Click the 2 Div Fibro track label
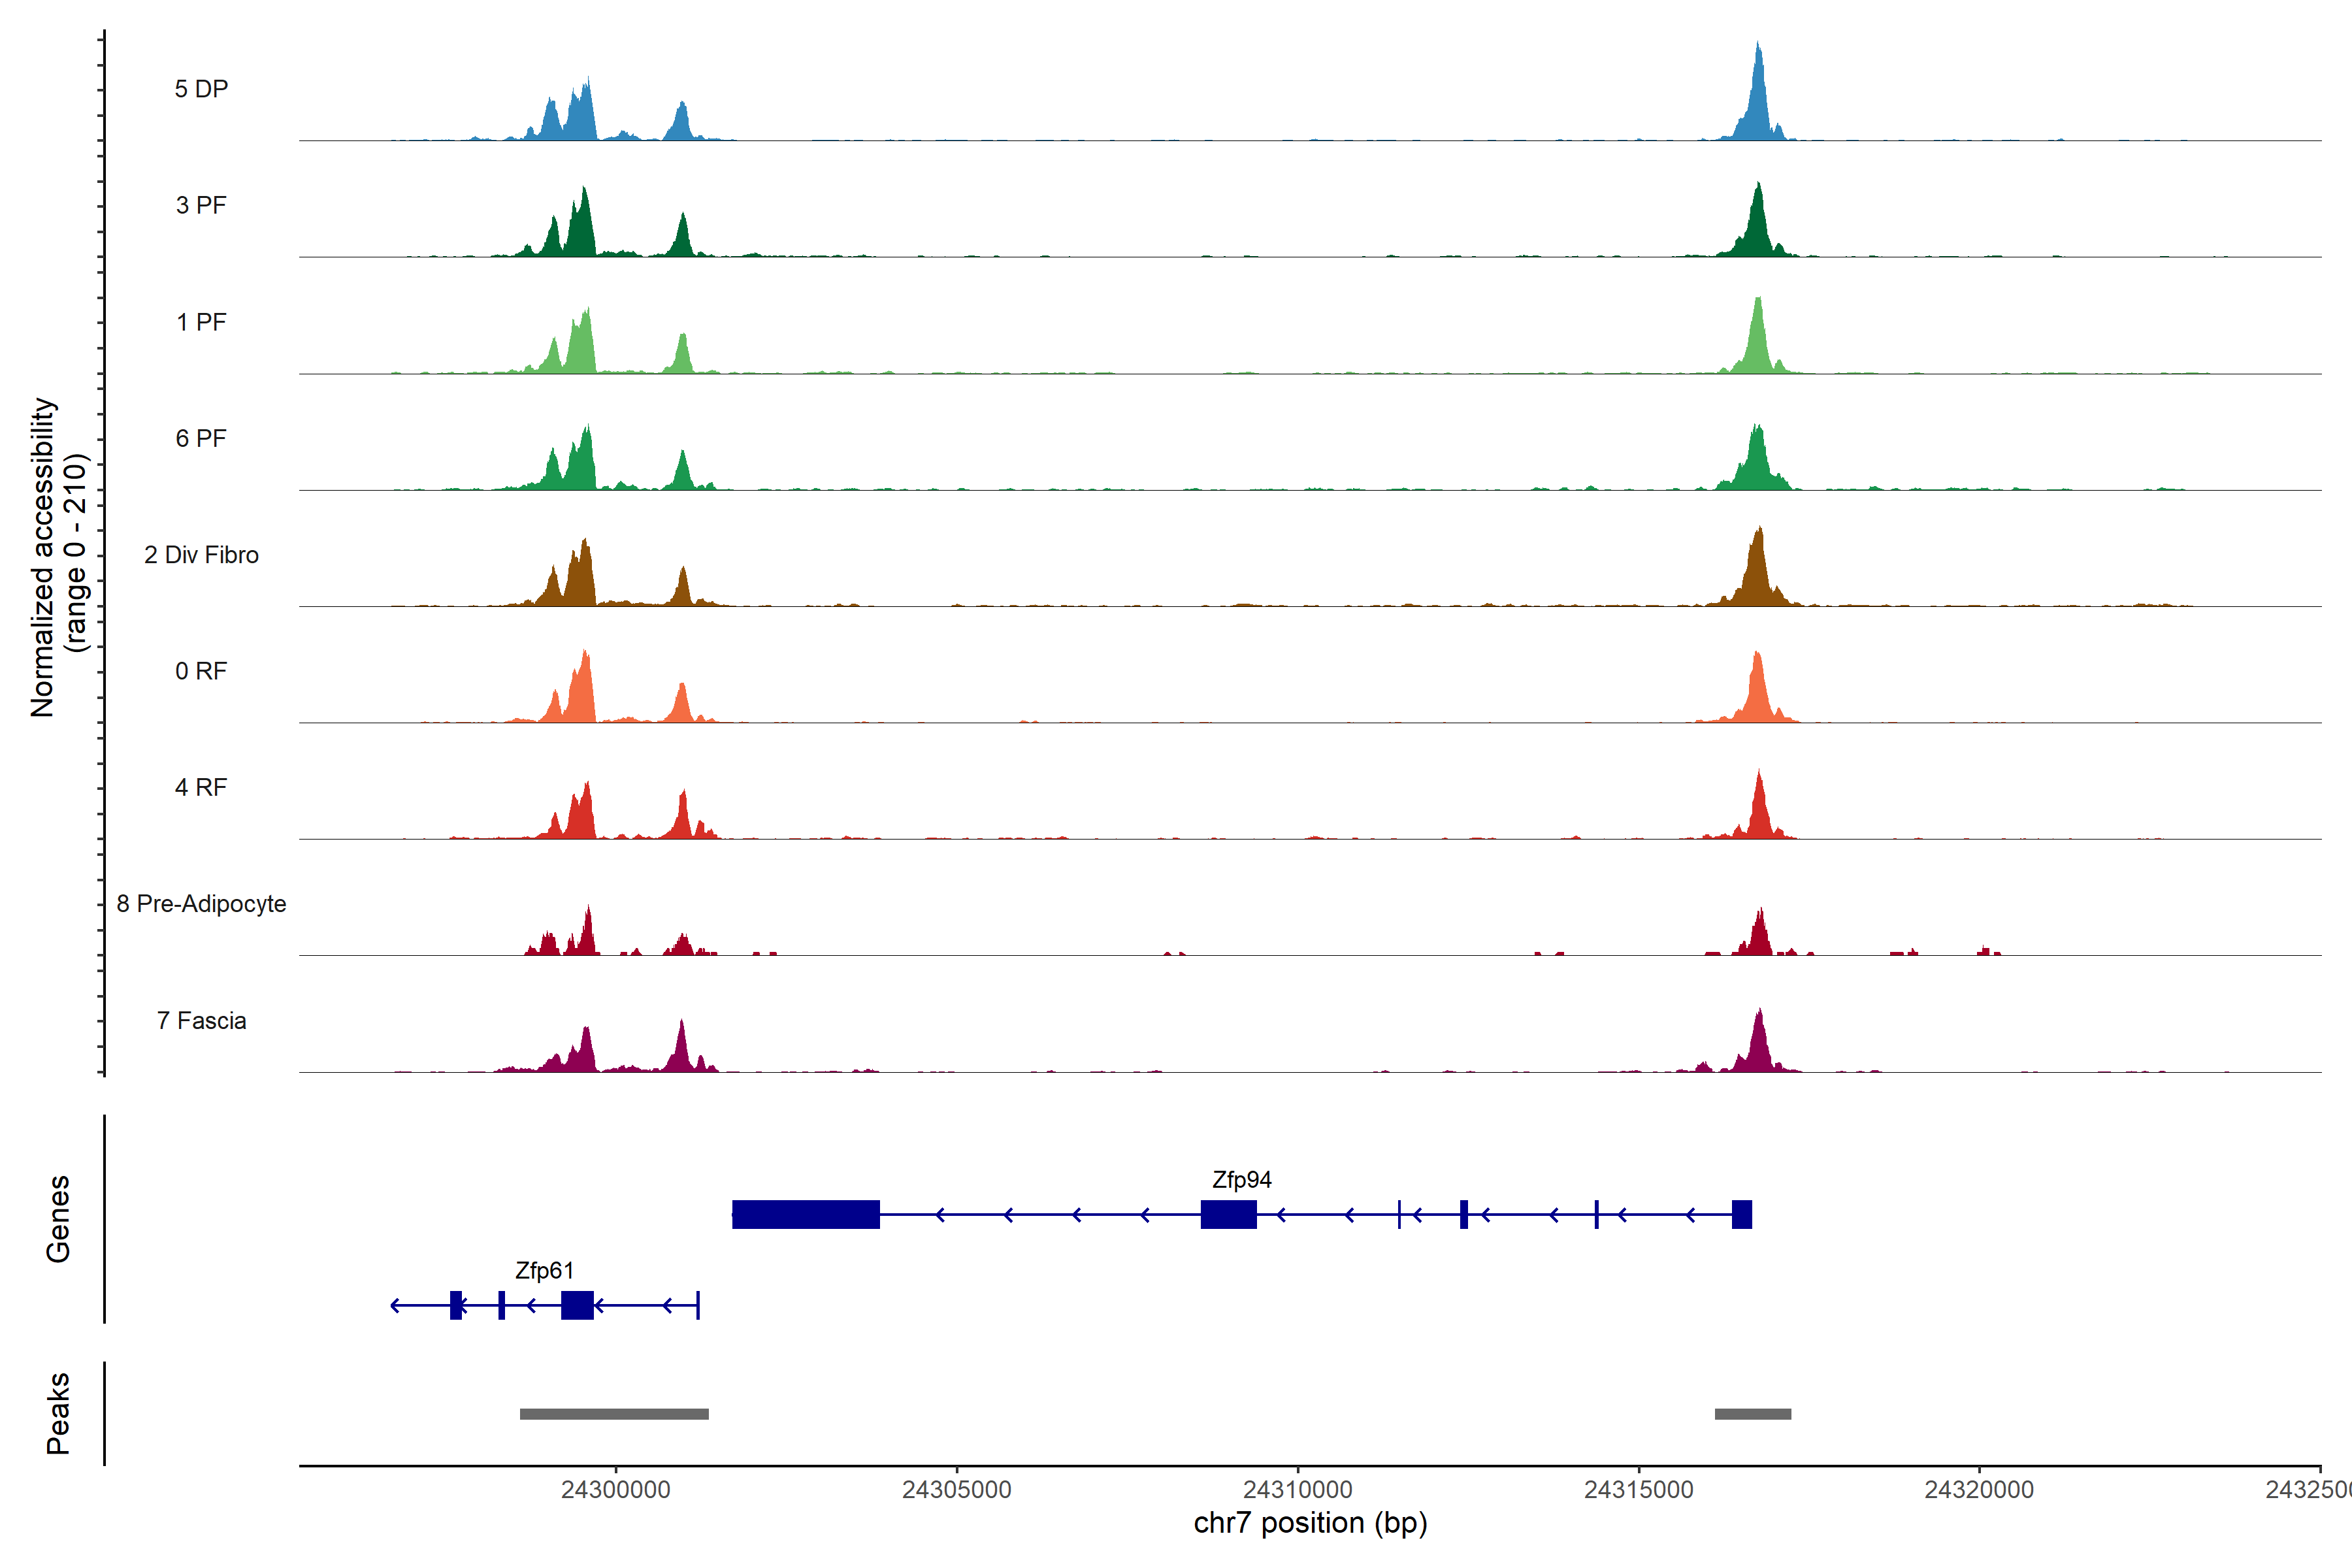The height and width of the screenshot is (1568, 2352). pos(201,555)
